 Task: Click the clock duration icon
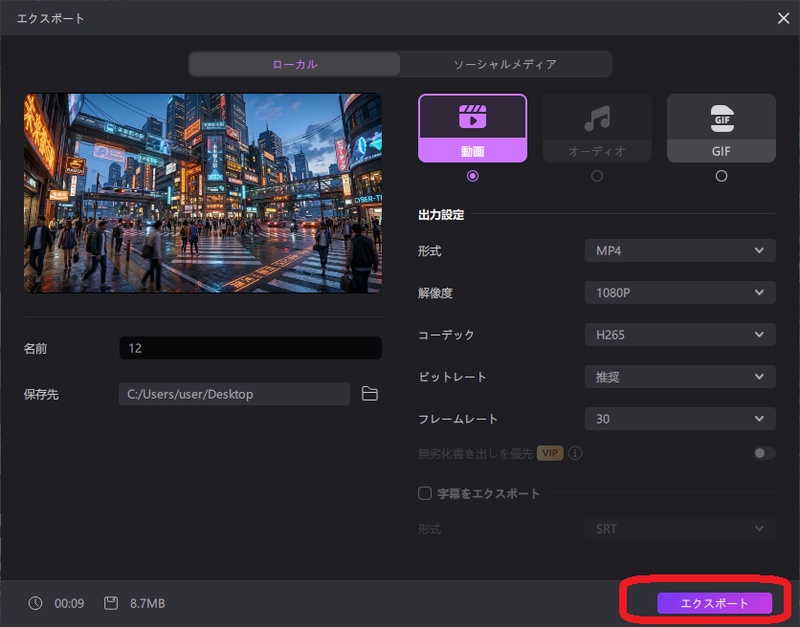pos(35,603)
